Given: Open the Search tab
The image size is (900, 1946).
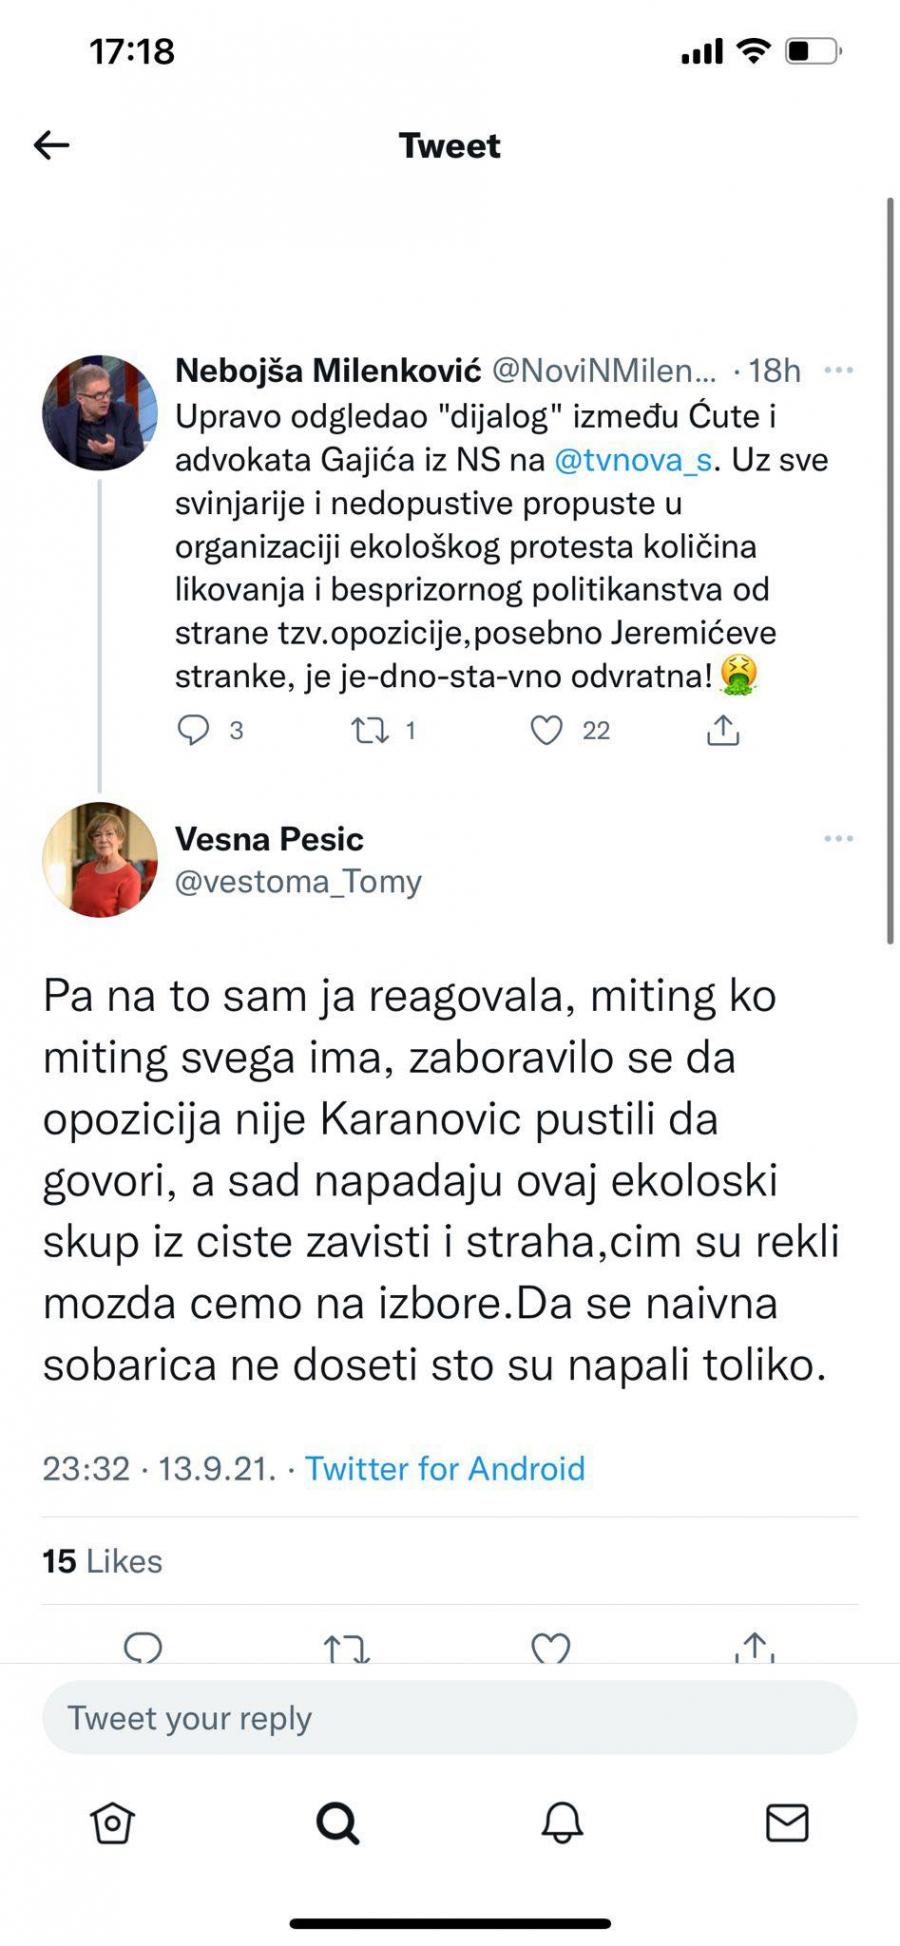Looking at the screenshot, I should pos(338,1821).
